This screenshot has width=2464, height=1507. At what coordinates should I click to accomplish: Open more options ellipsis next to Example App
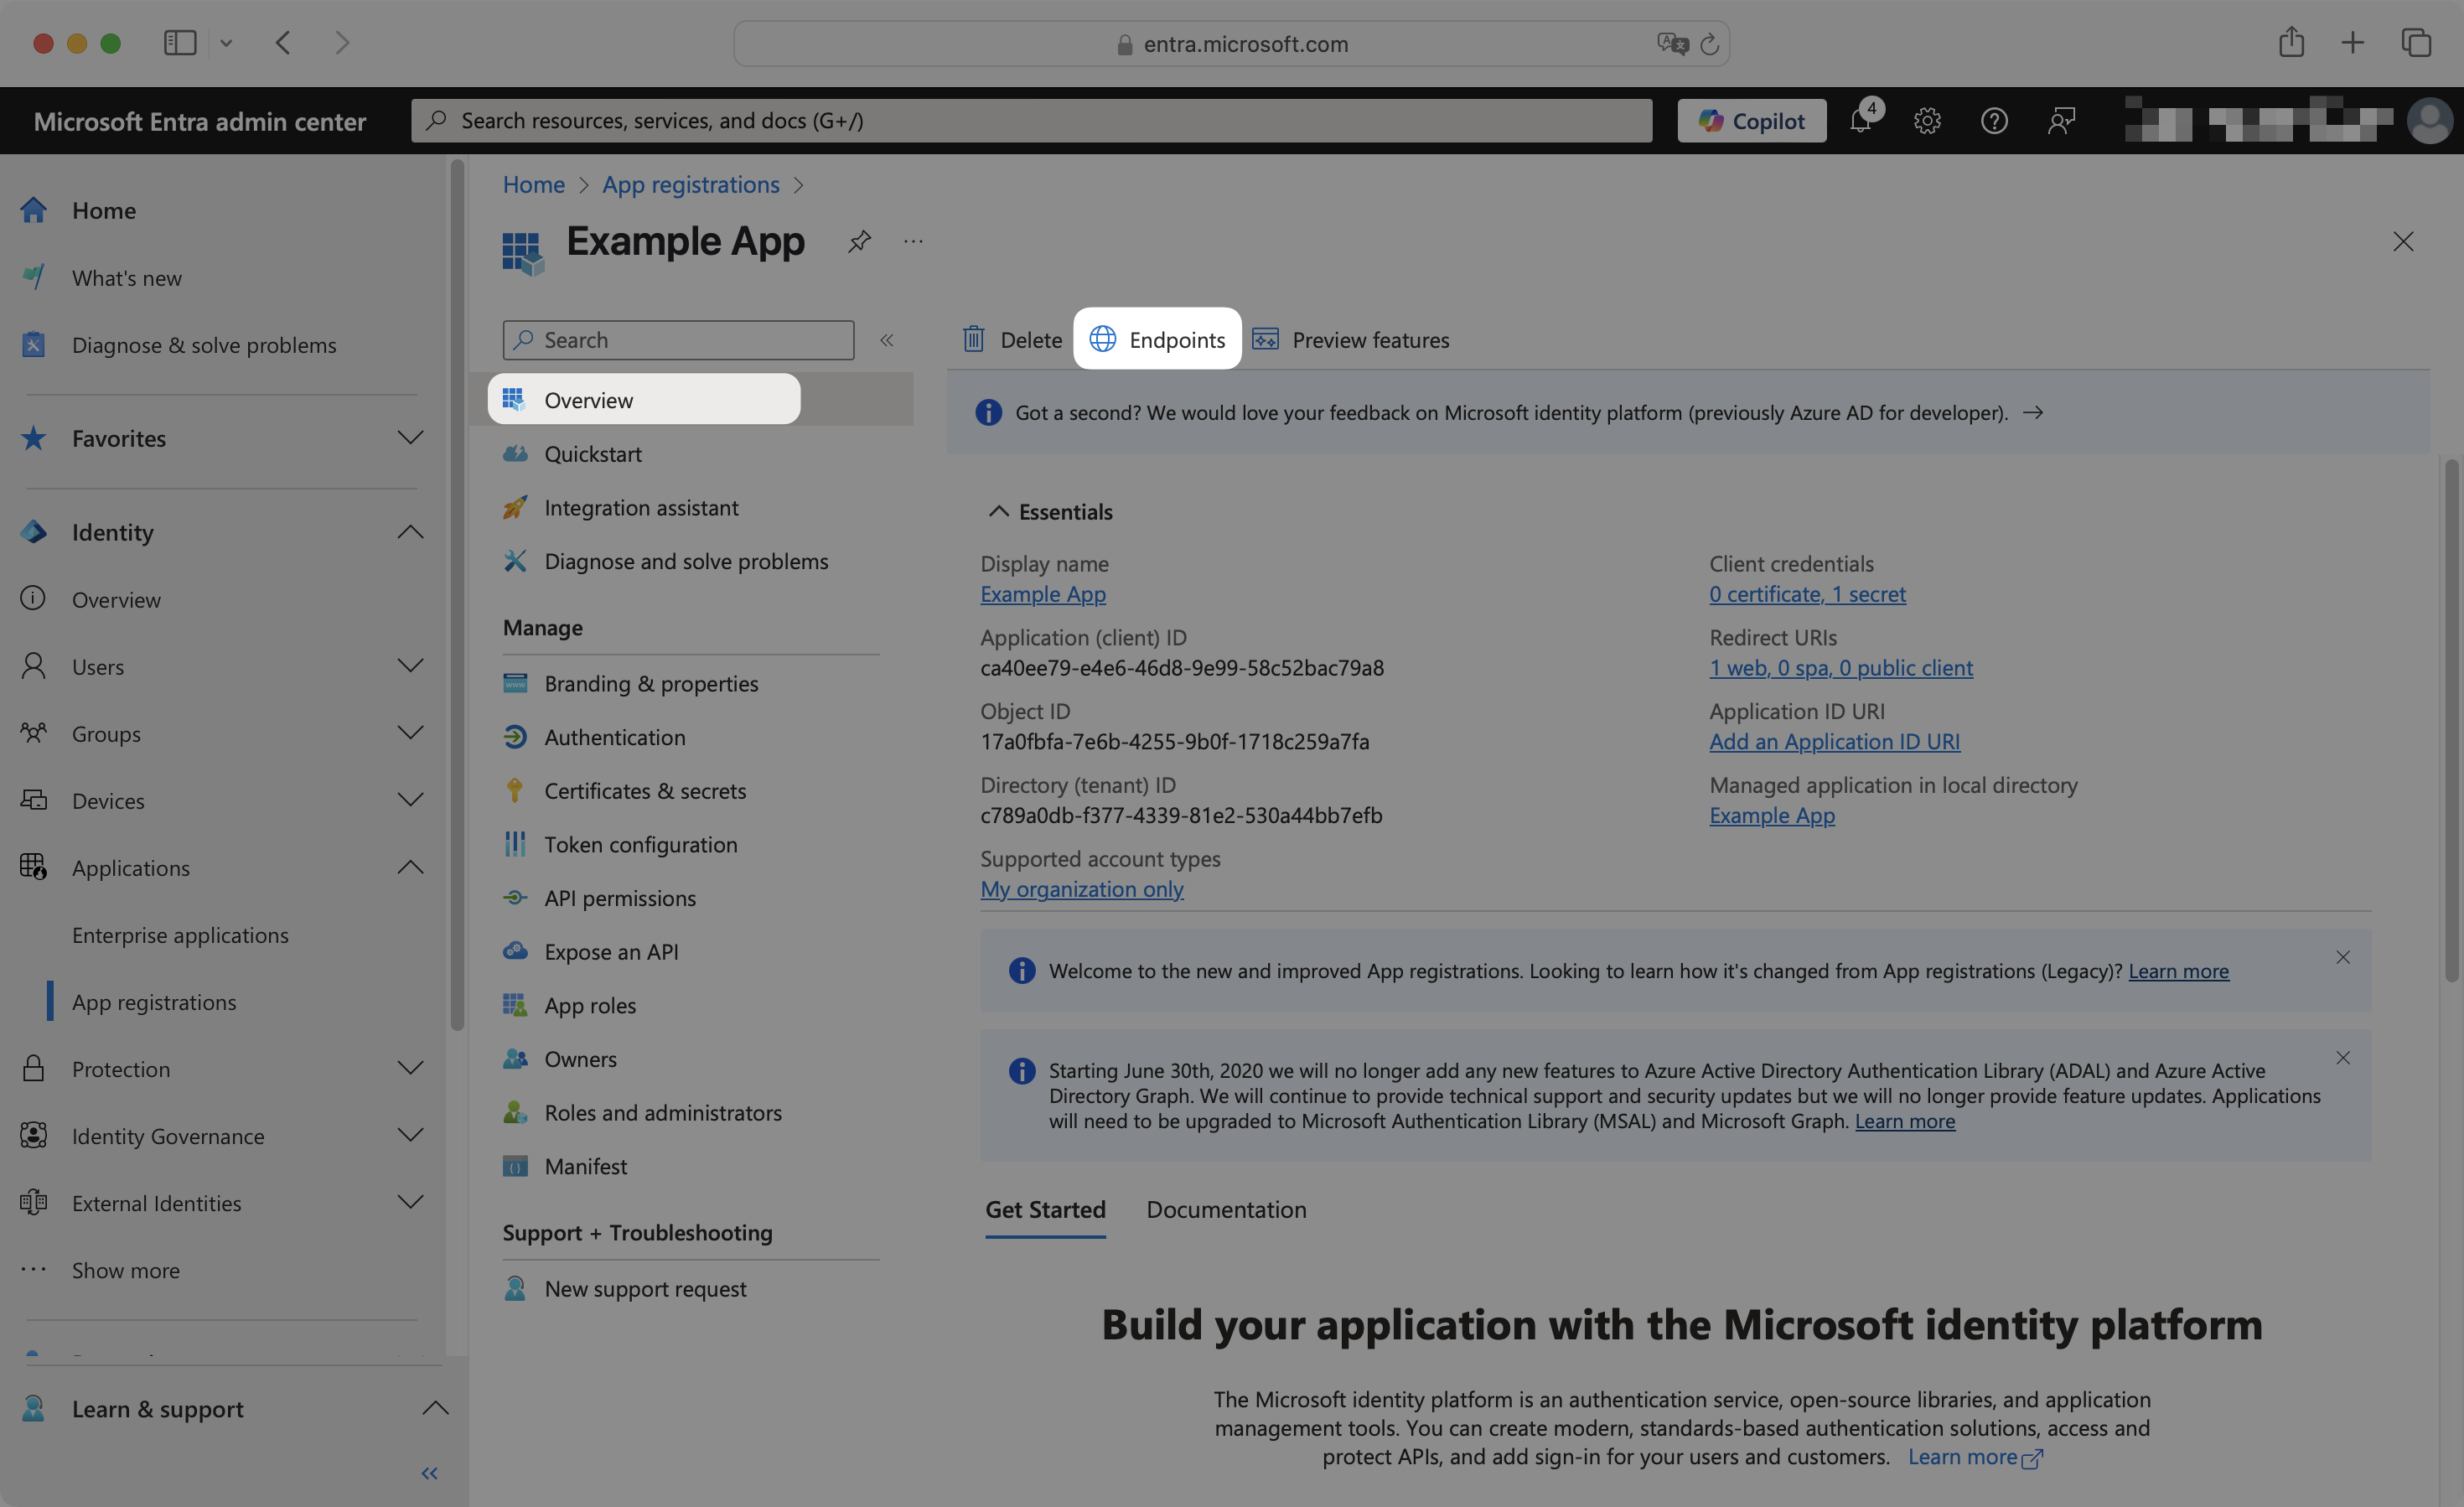coord(912,241)
